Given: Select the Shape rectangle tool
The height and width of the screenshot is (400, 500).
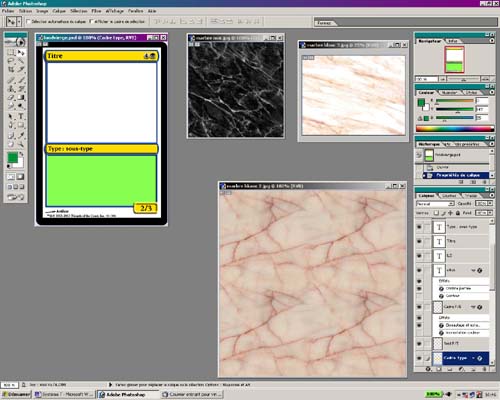Looking at the screenshot, I should click(x=21, y=125).
